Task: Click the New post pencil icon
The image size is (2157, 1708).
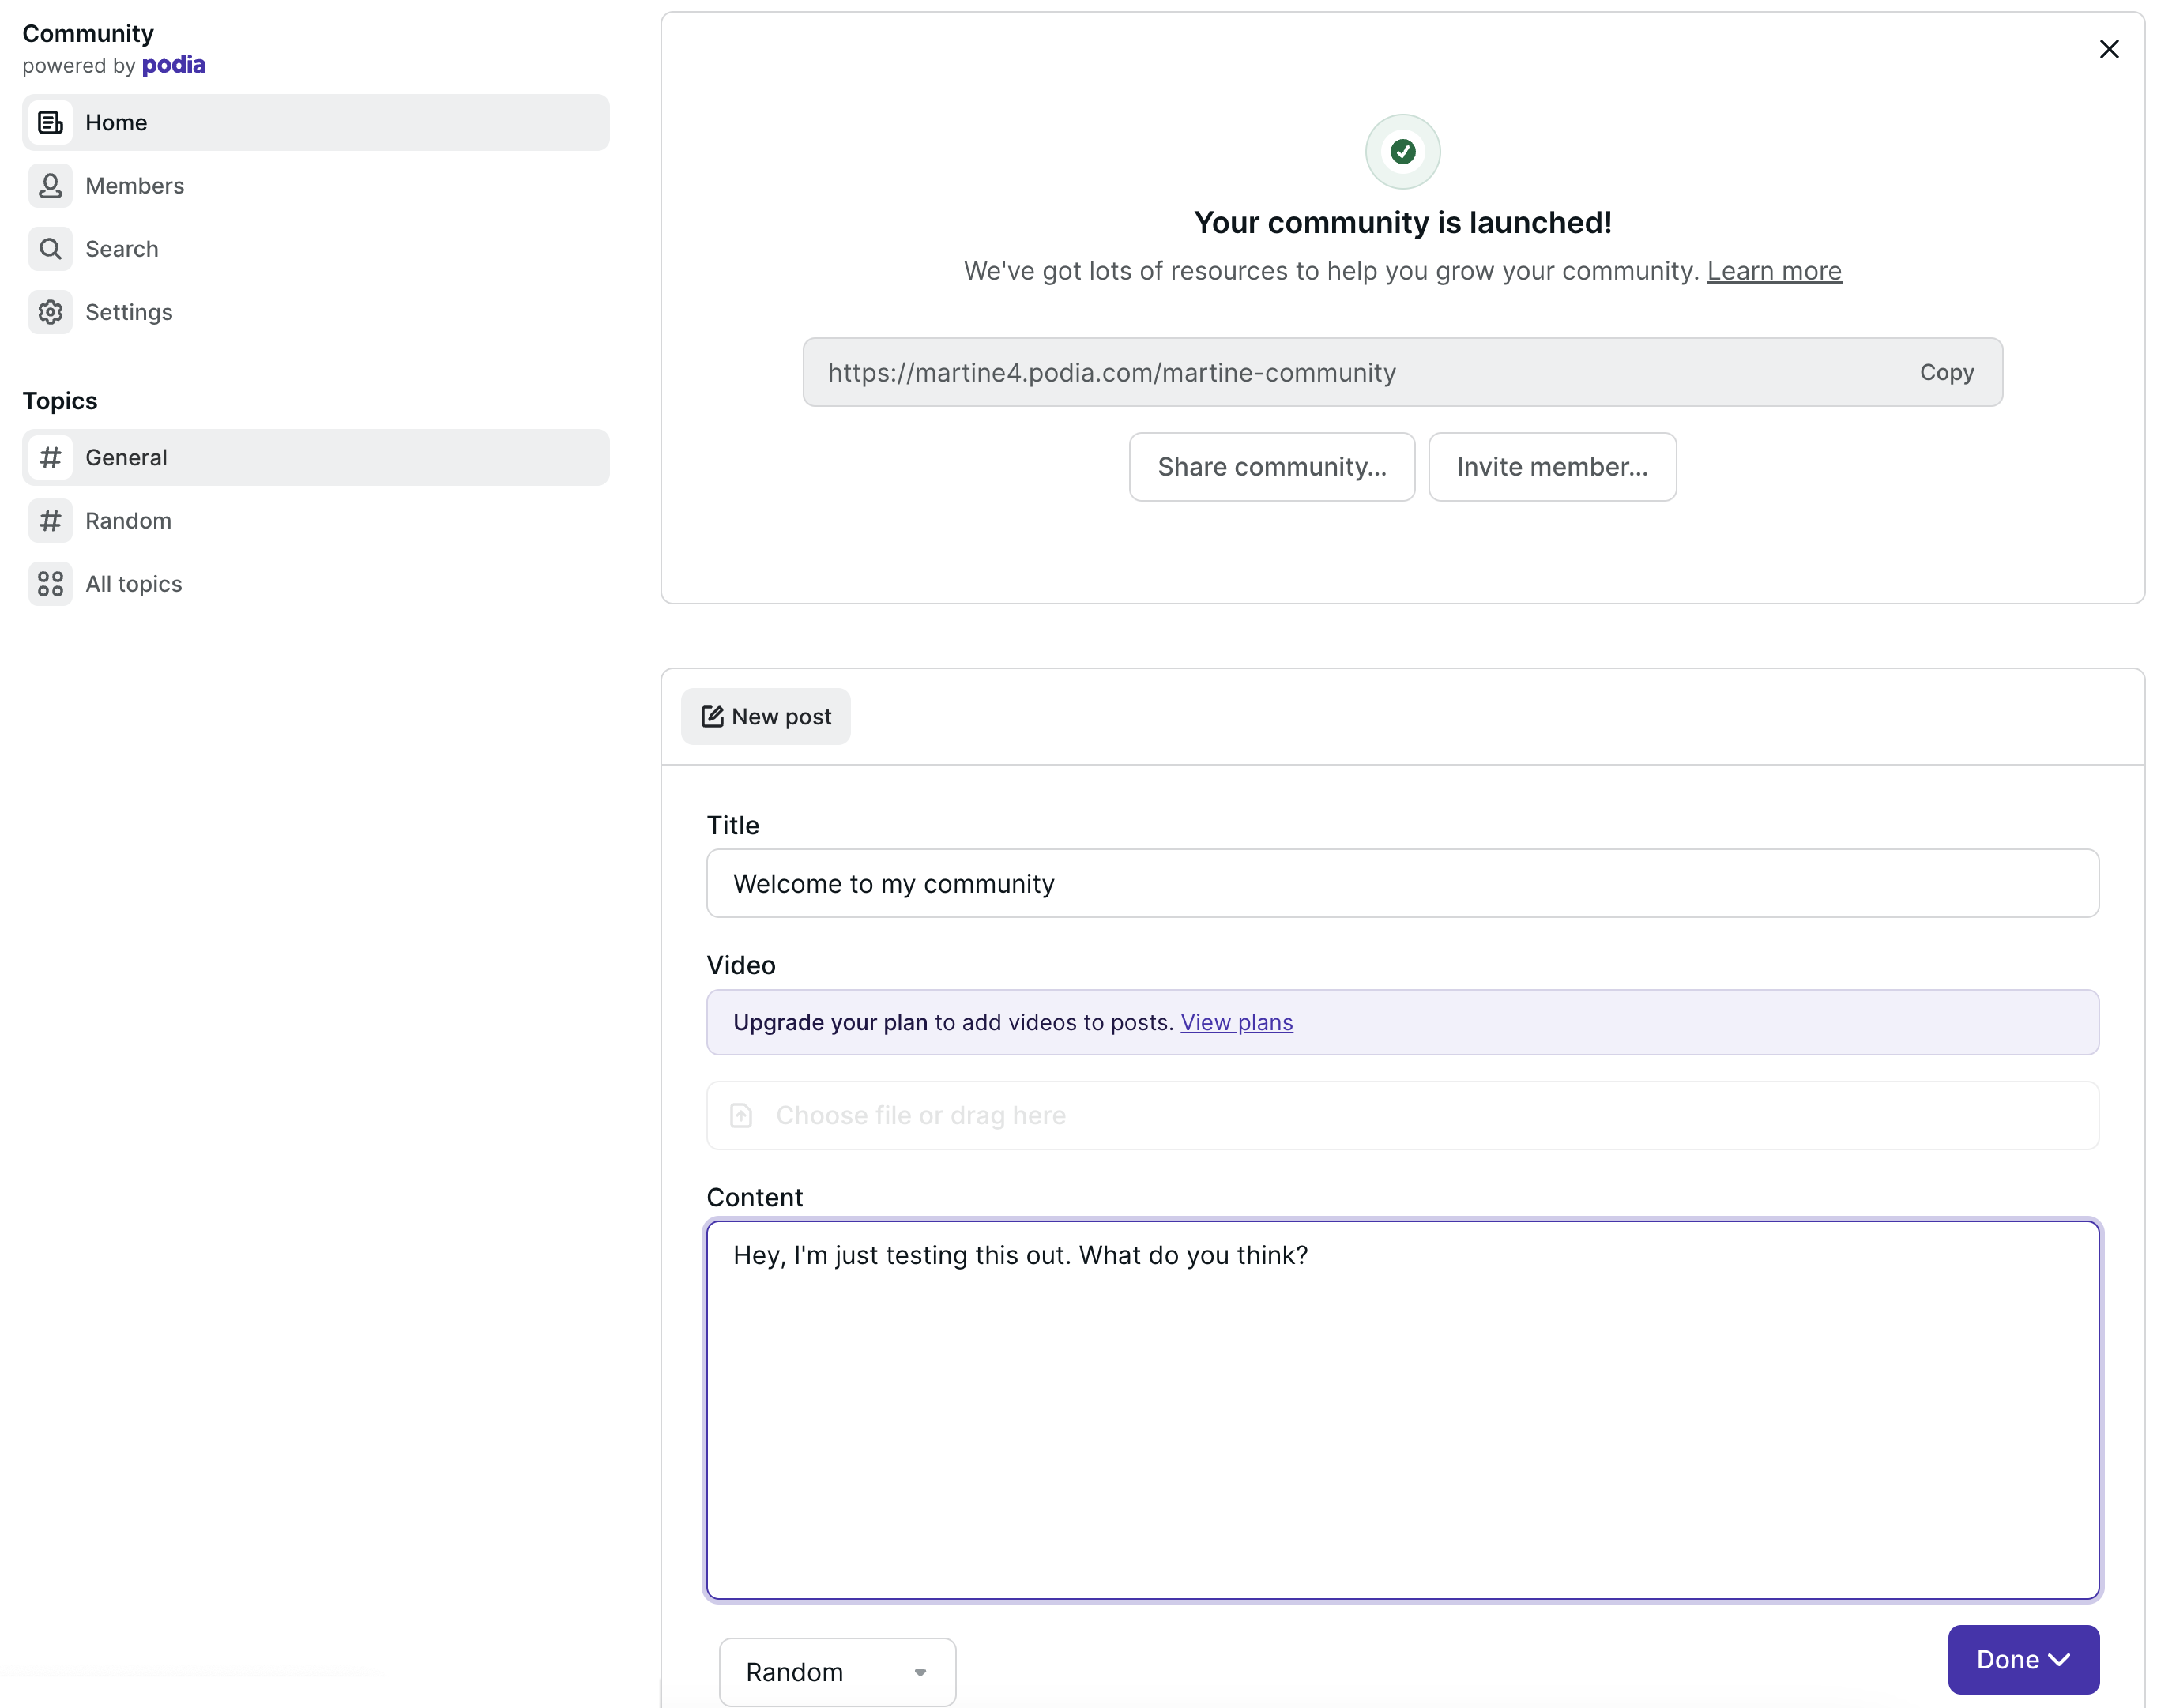Action: [712, 716]
